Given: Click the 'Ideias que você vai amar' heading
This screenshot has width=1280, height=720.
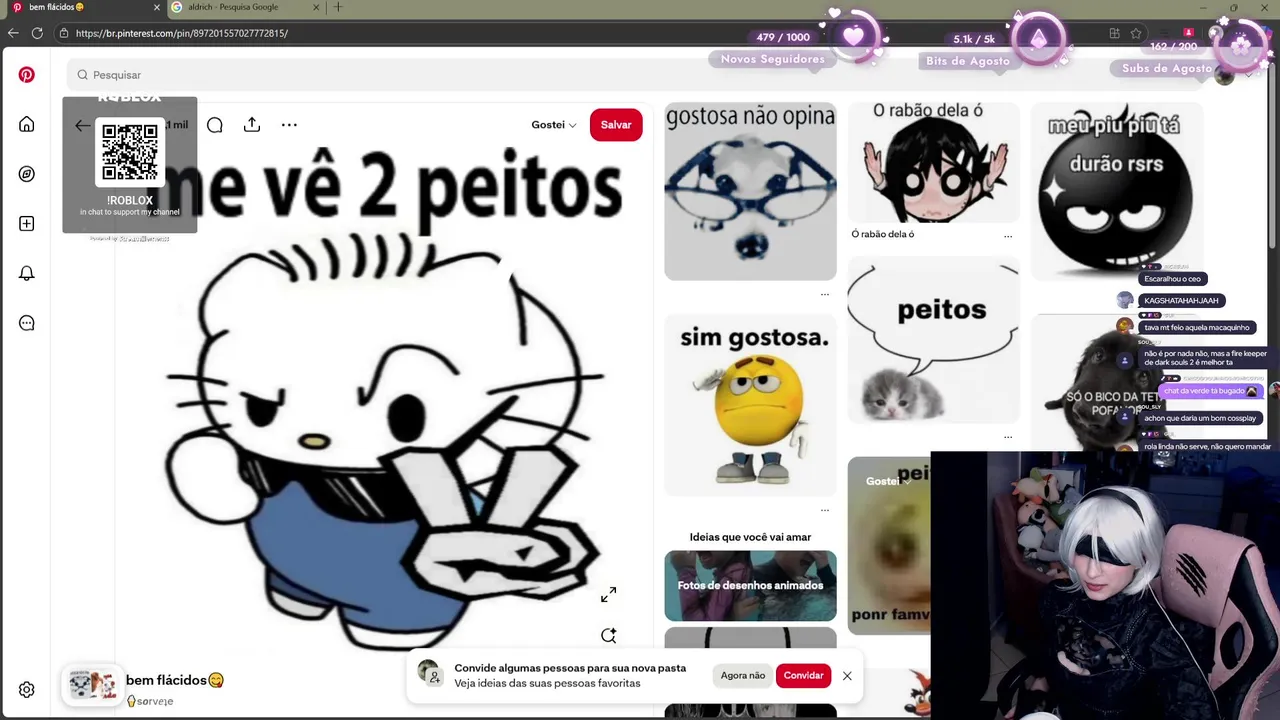Looking at the screenshot, I should pyautogui.click(x=750, y=537).
